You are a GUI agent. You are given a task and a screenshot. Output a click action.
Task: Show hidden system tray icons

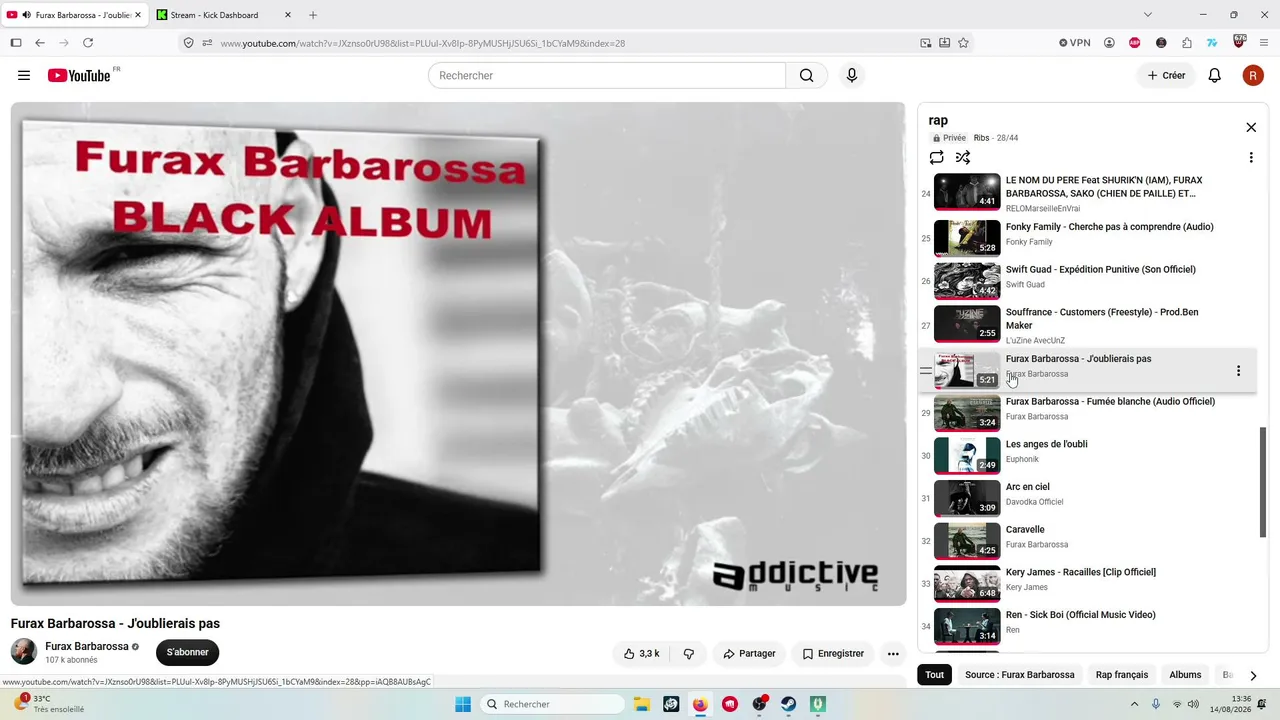[x=1134, y=704]
